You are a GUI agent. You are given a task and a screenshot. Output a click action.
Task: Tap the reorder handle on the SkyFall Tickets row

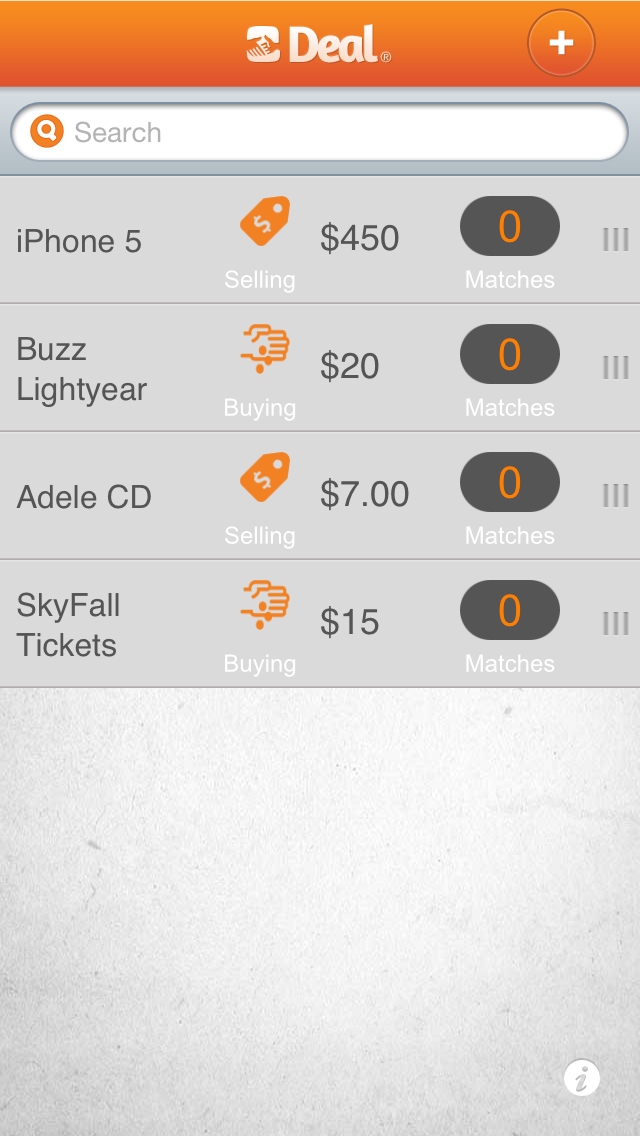tap(615, 624)
